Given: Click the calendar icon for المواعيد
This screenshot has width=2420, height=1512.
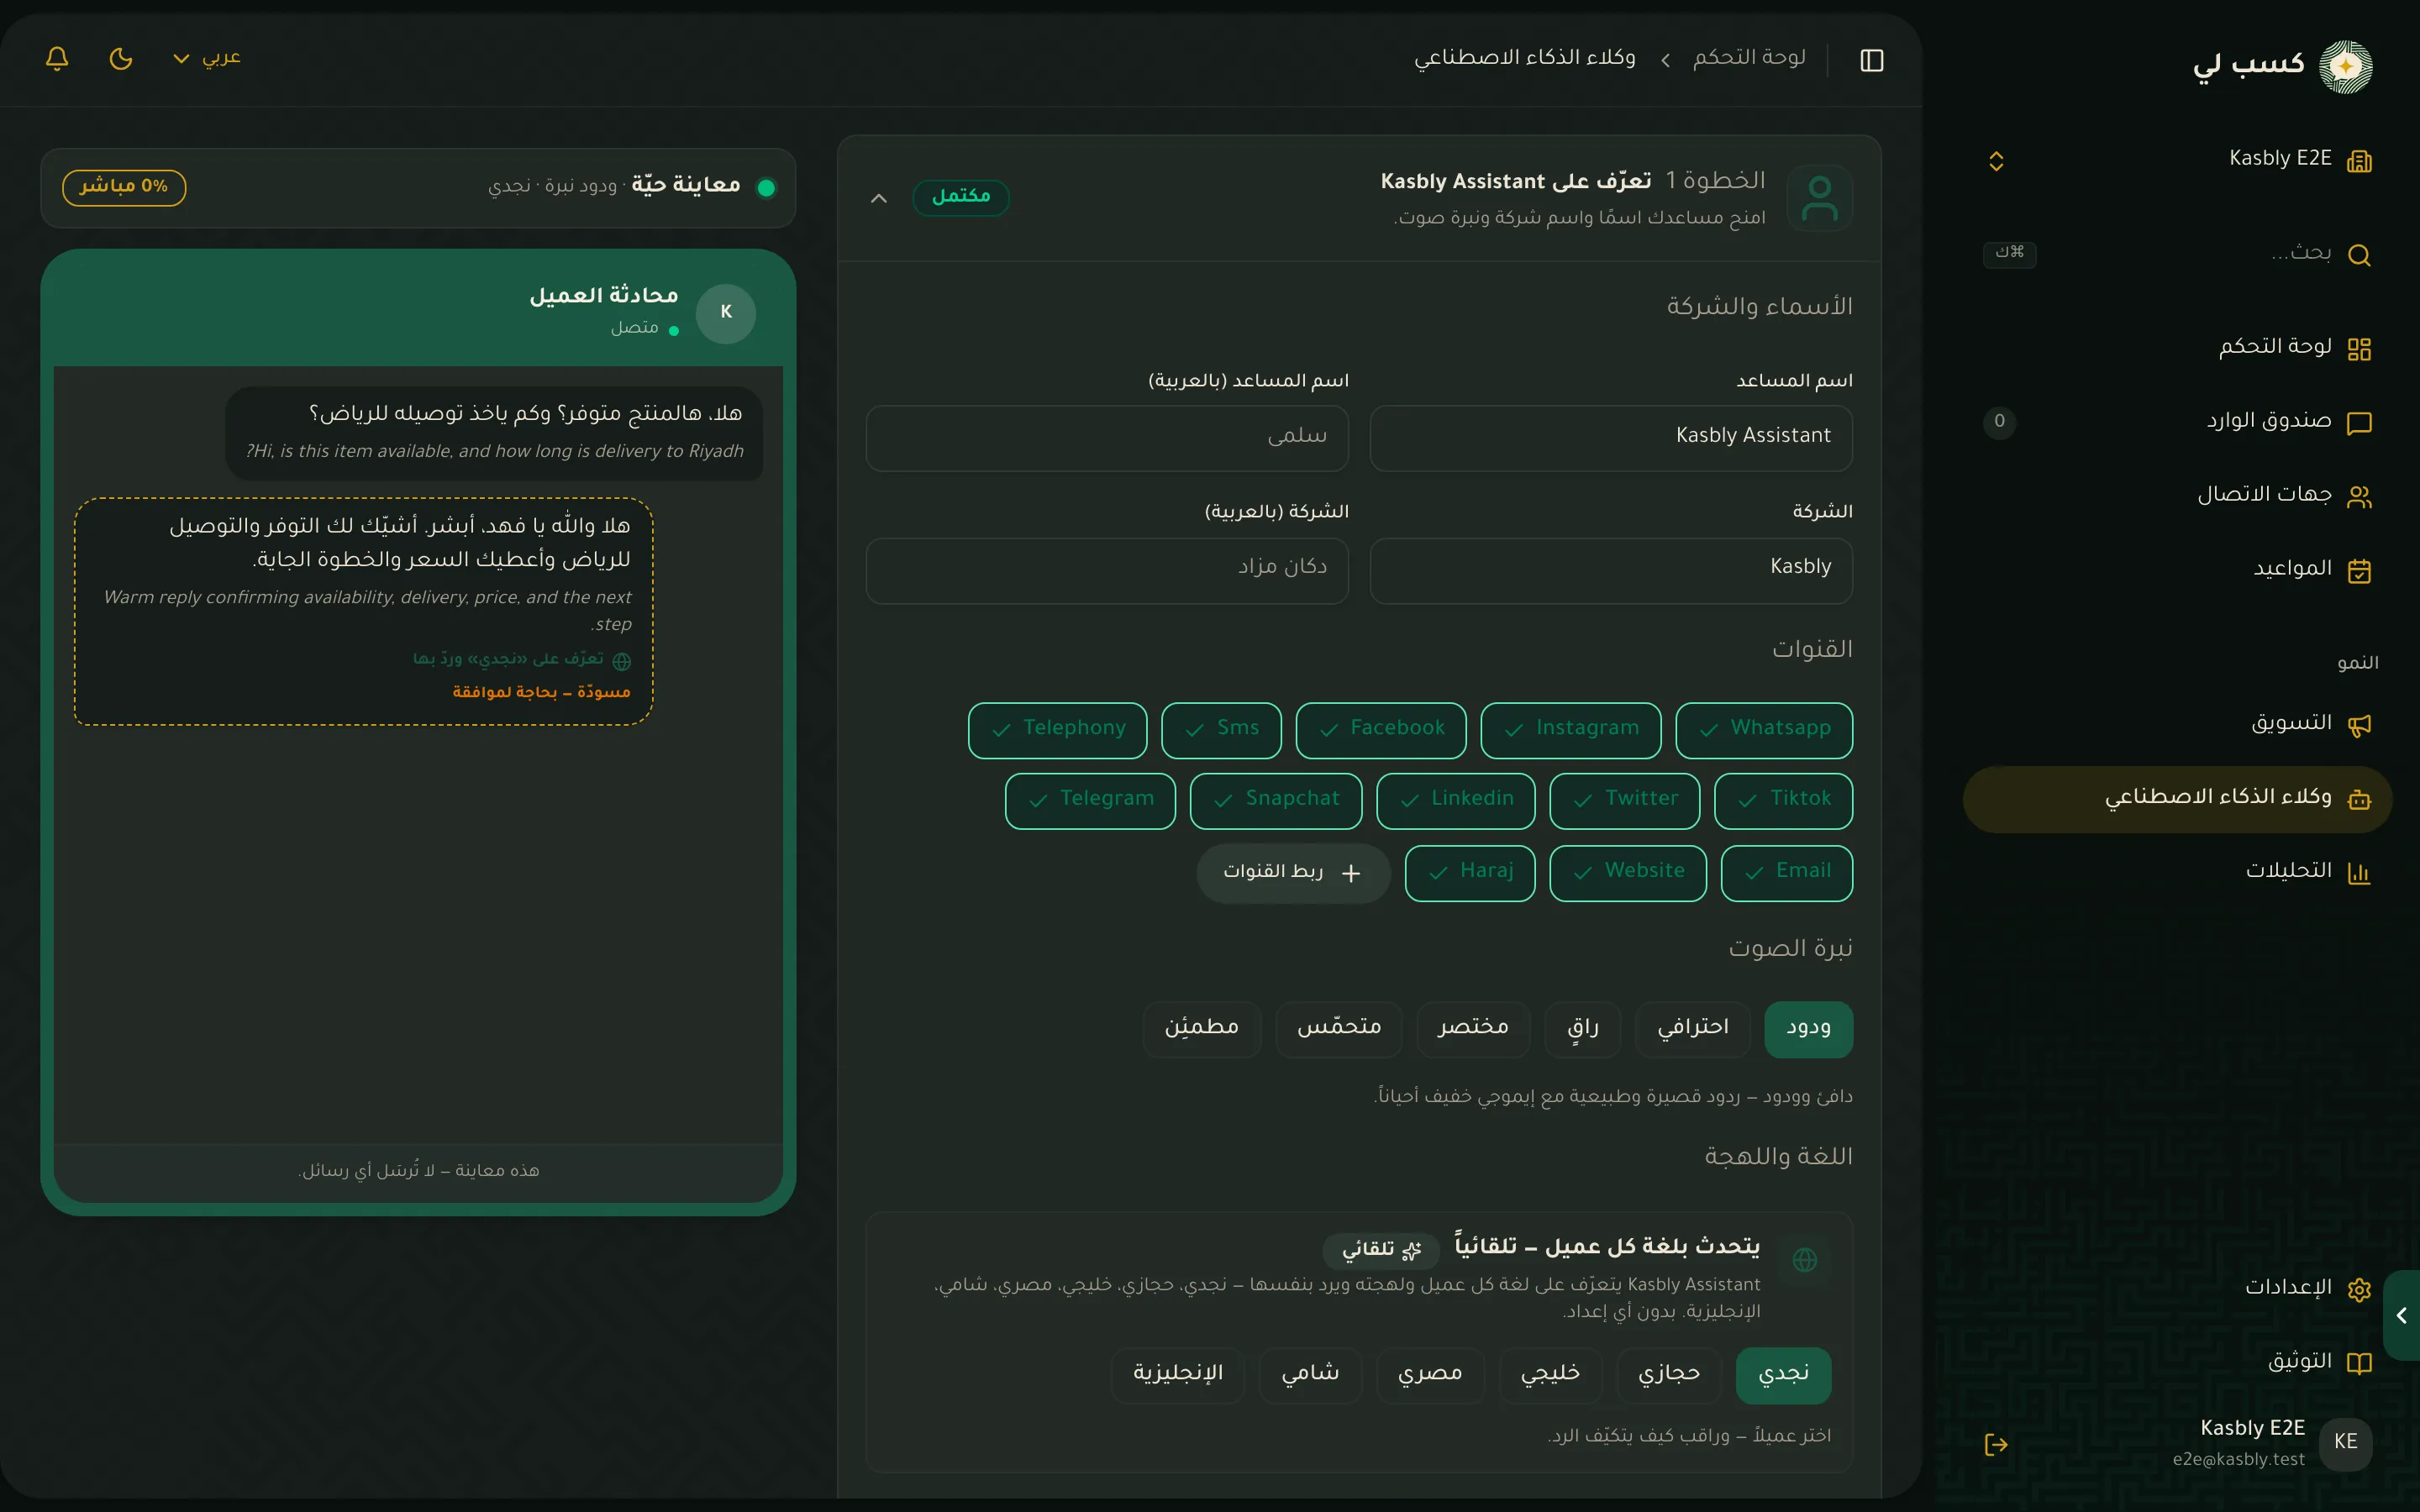Looking at the screenshot, I should [x=2359, y=571].
